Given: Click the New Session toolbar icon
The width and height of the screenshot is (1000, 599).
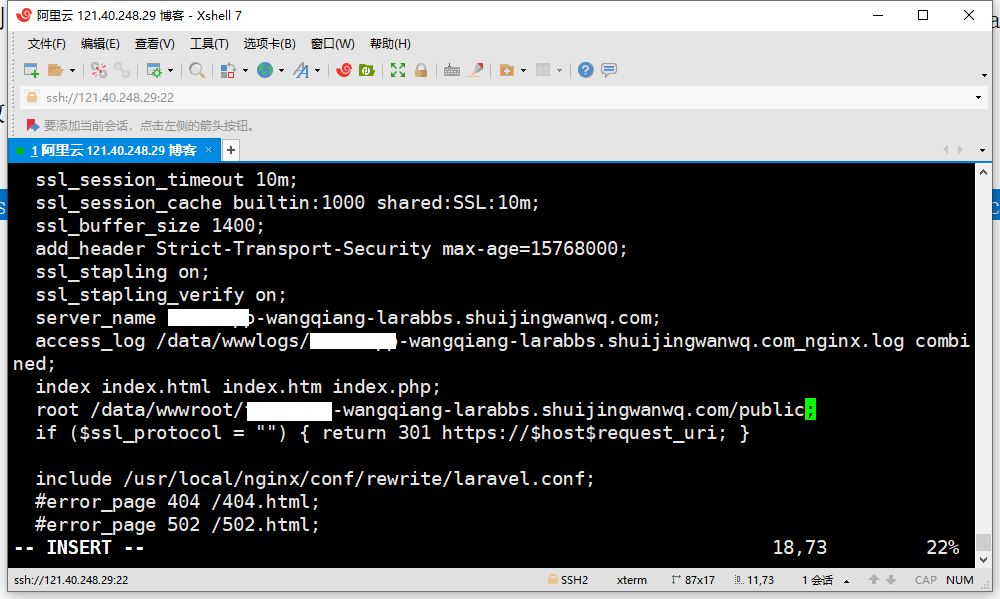Looking at the screenshot, I should click(31, 70).
